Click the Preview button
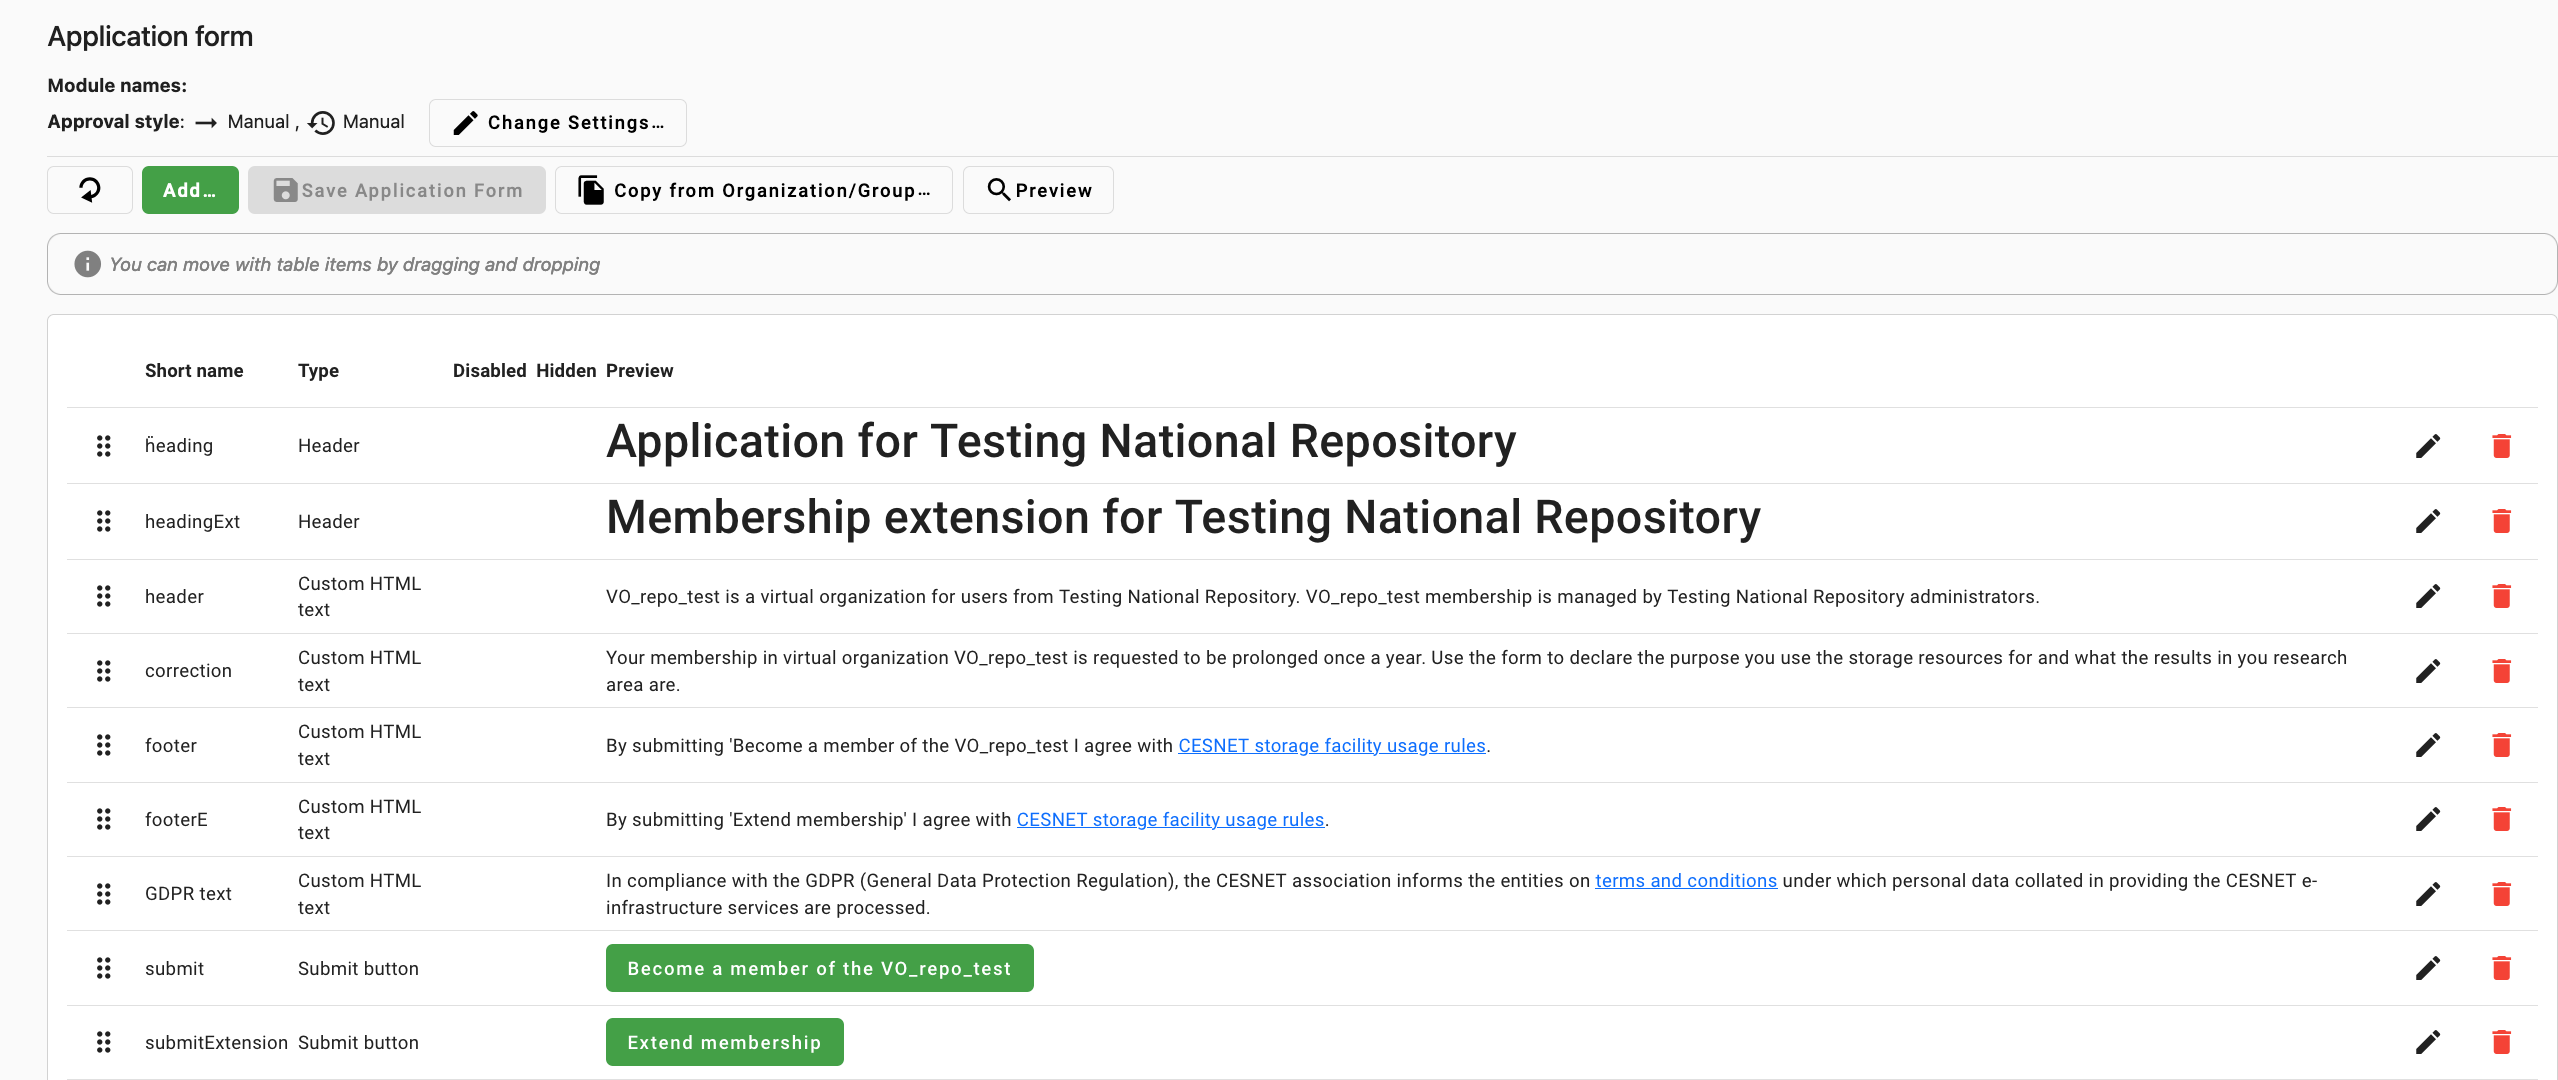2558x1080 pixels. (x=1038, y=190)
